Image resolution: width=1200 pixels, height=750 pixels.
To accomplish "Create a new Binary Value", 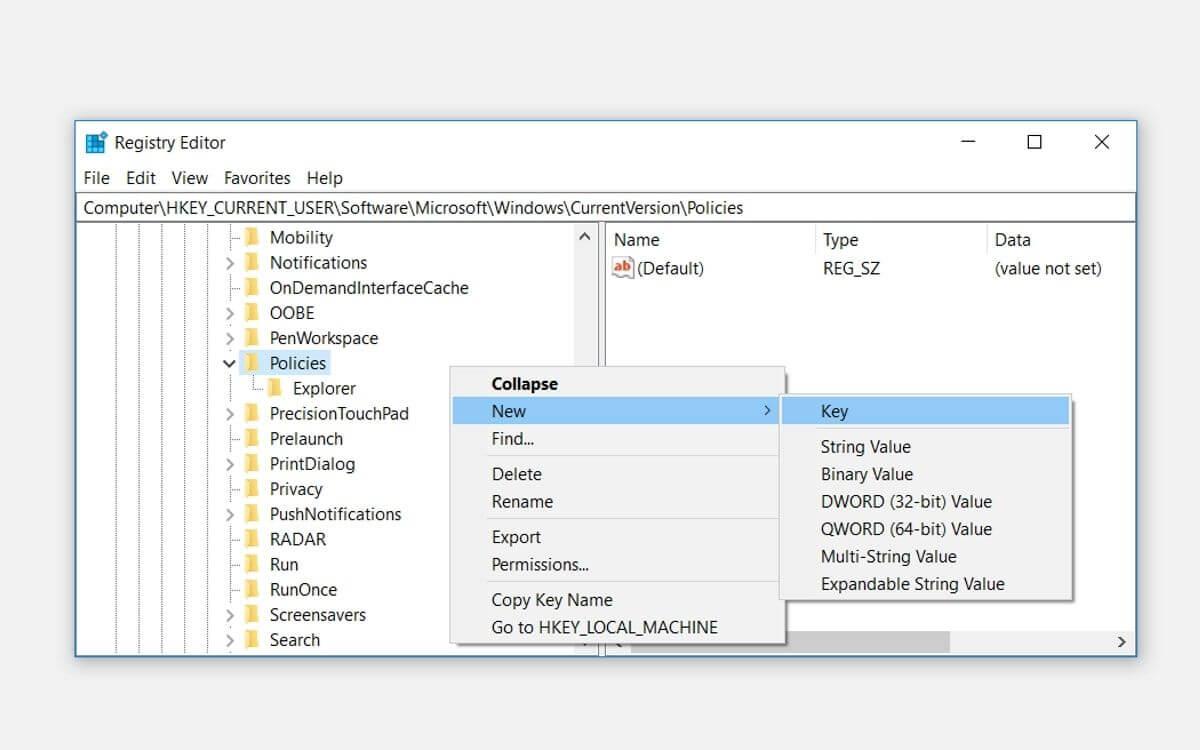I will tap(925, 474).
